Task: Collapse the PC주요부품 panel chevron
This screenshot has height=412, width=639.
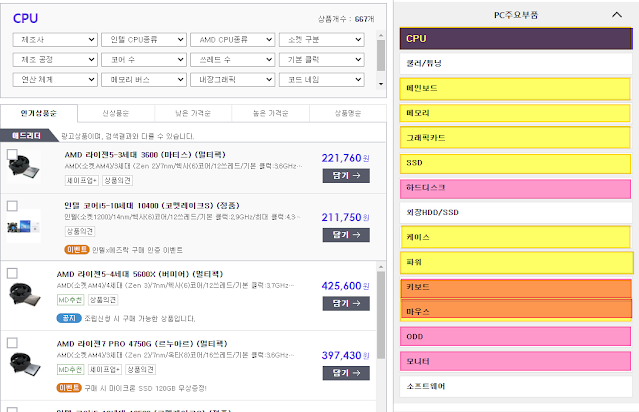Action: [617, 15]
